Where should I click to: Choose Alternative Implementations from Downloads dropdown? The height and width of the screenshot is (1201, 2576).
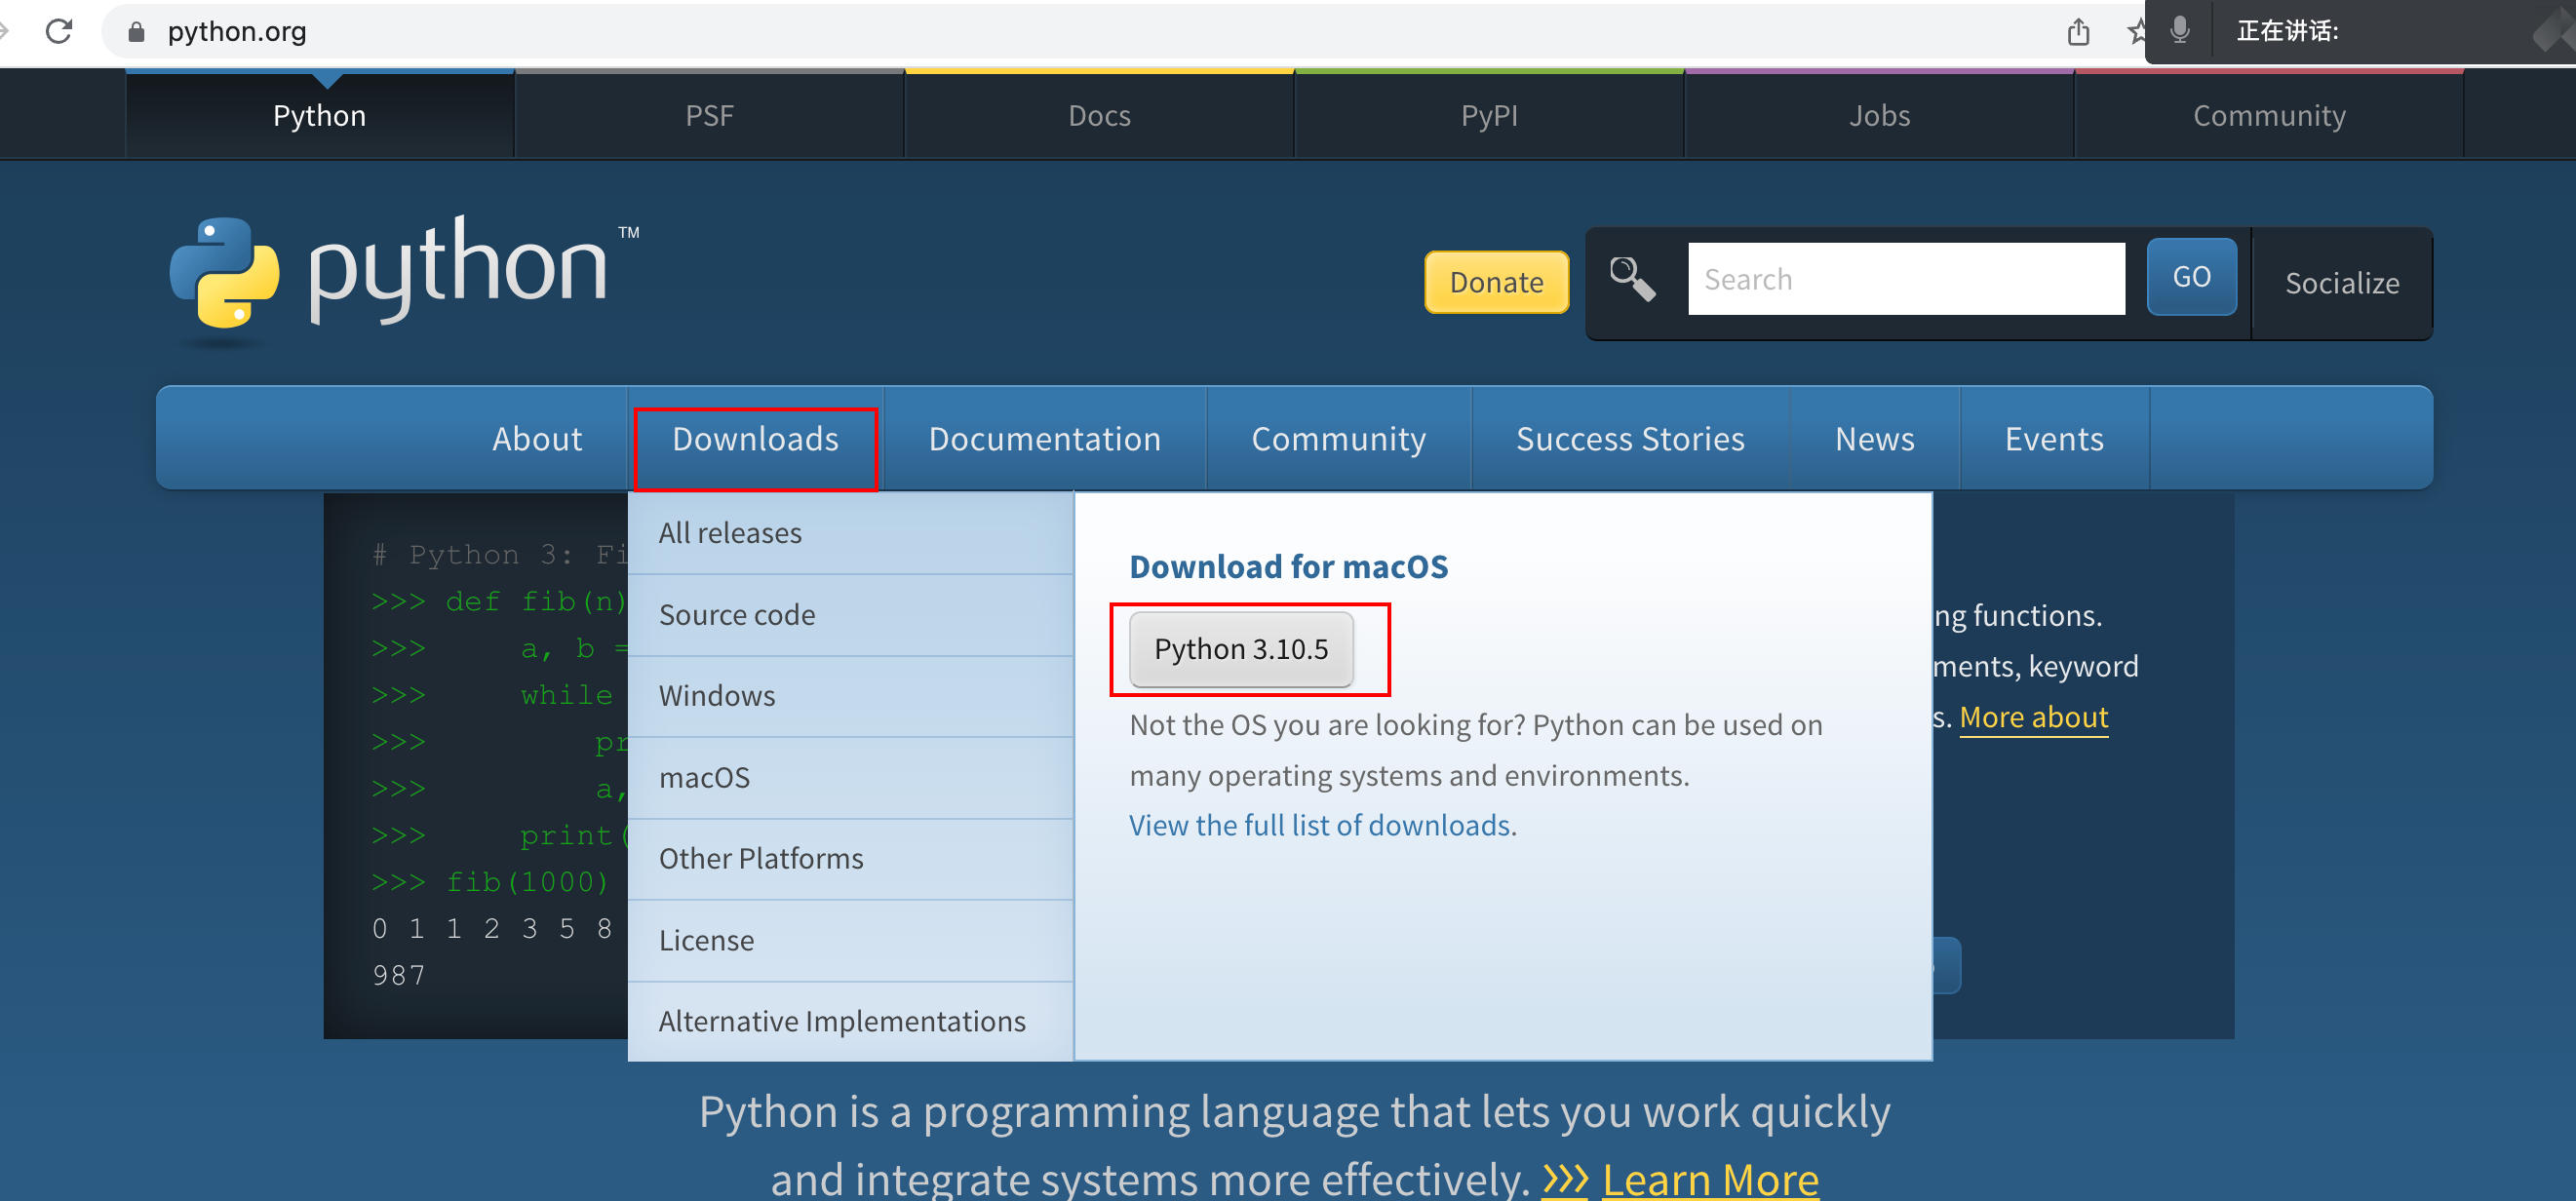pyautogui.click(x=850, y=1022)
